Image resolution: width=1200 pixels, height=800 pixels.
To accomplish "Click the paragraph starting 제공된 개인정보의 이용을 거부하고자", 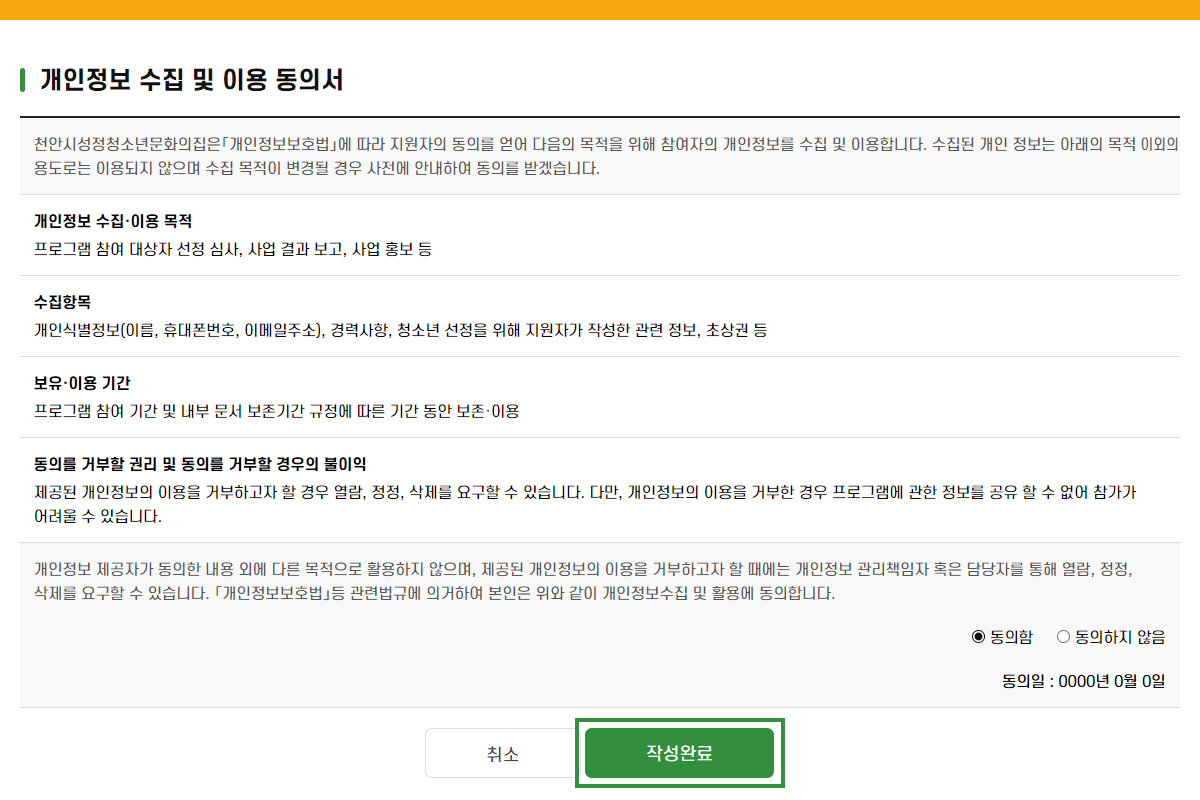I will (585, 505).
